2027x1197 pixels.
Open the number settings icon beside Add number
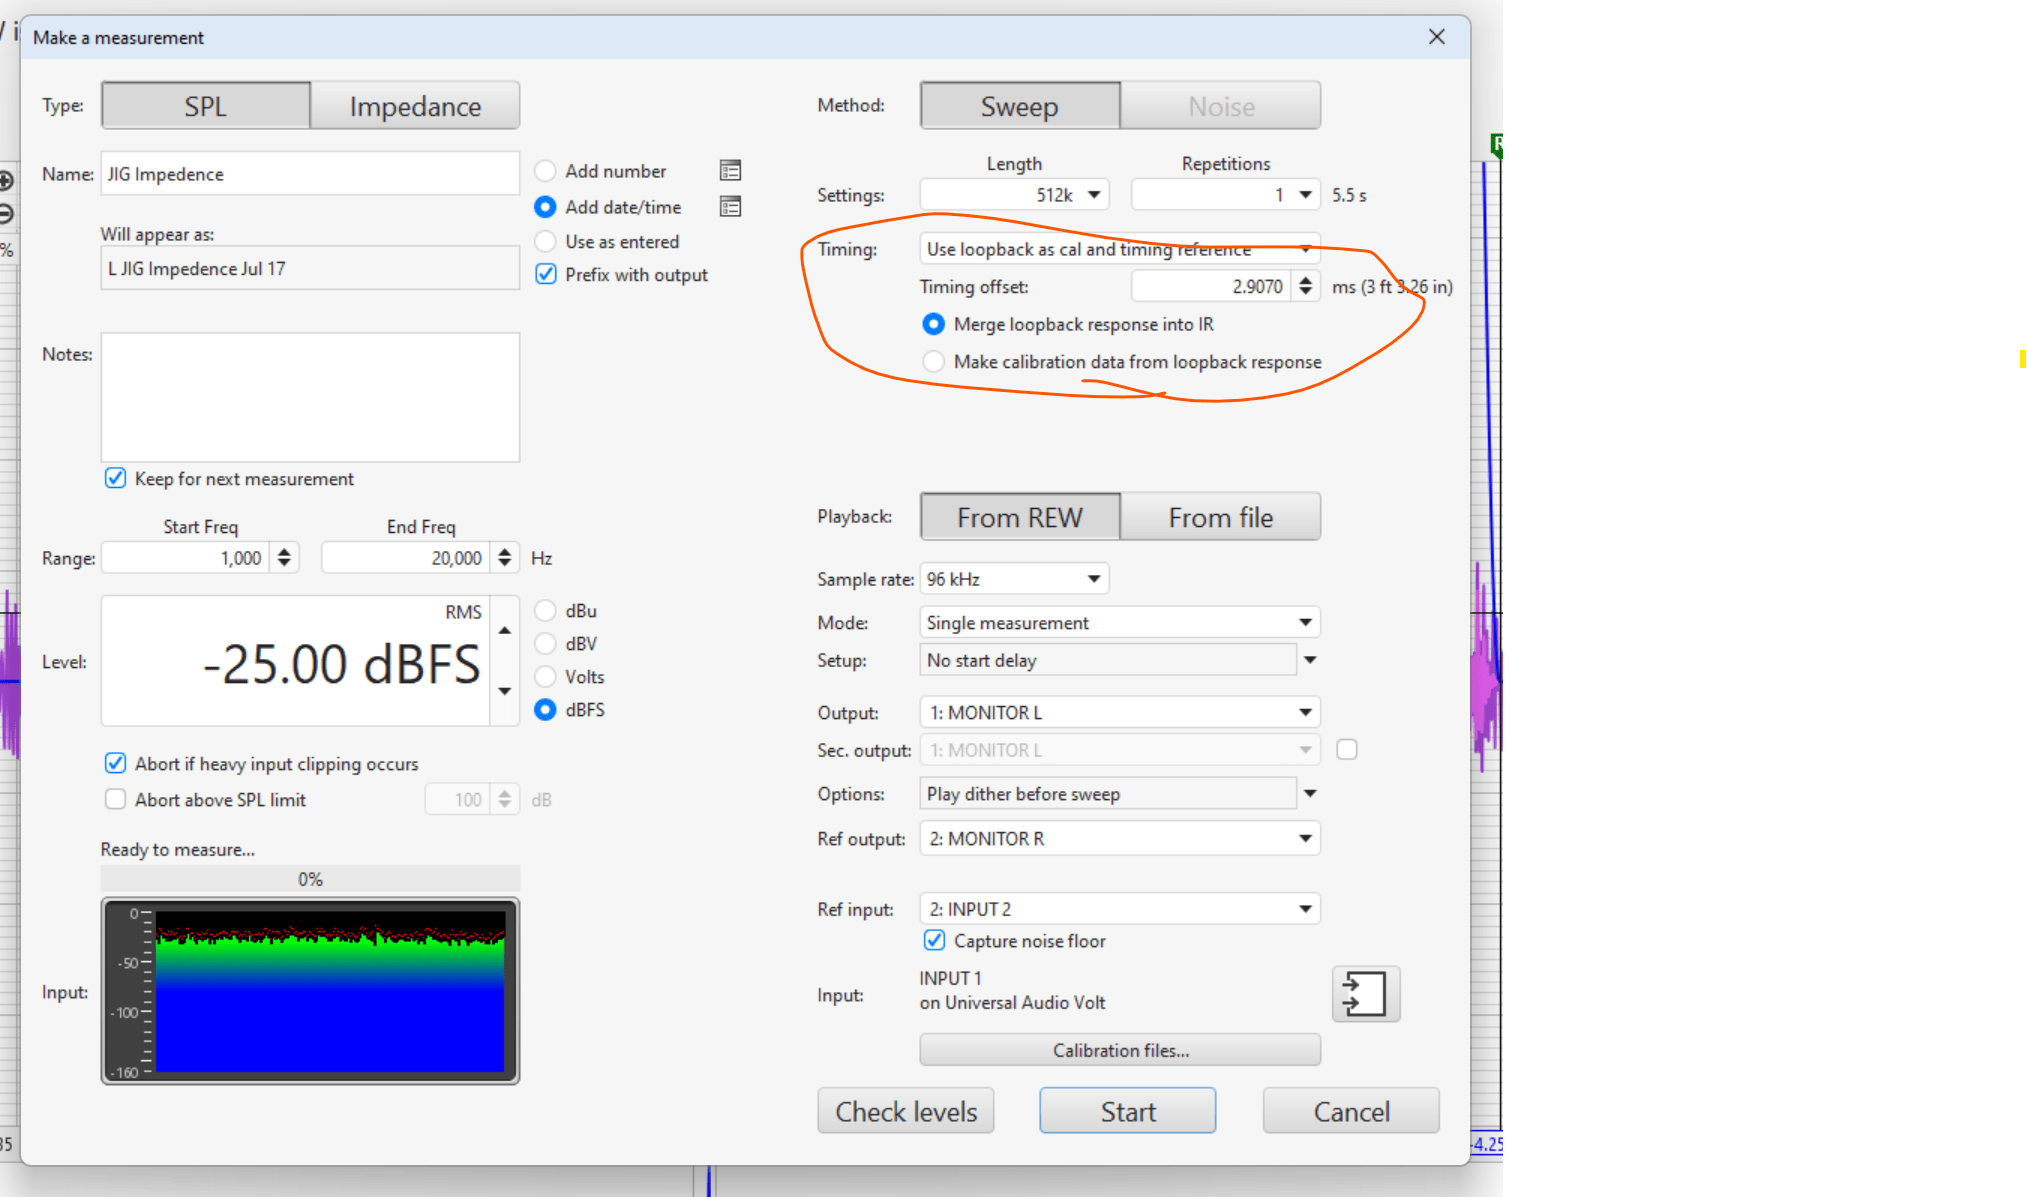(x=730, y=171)
